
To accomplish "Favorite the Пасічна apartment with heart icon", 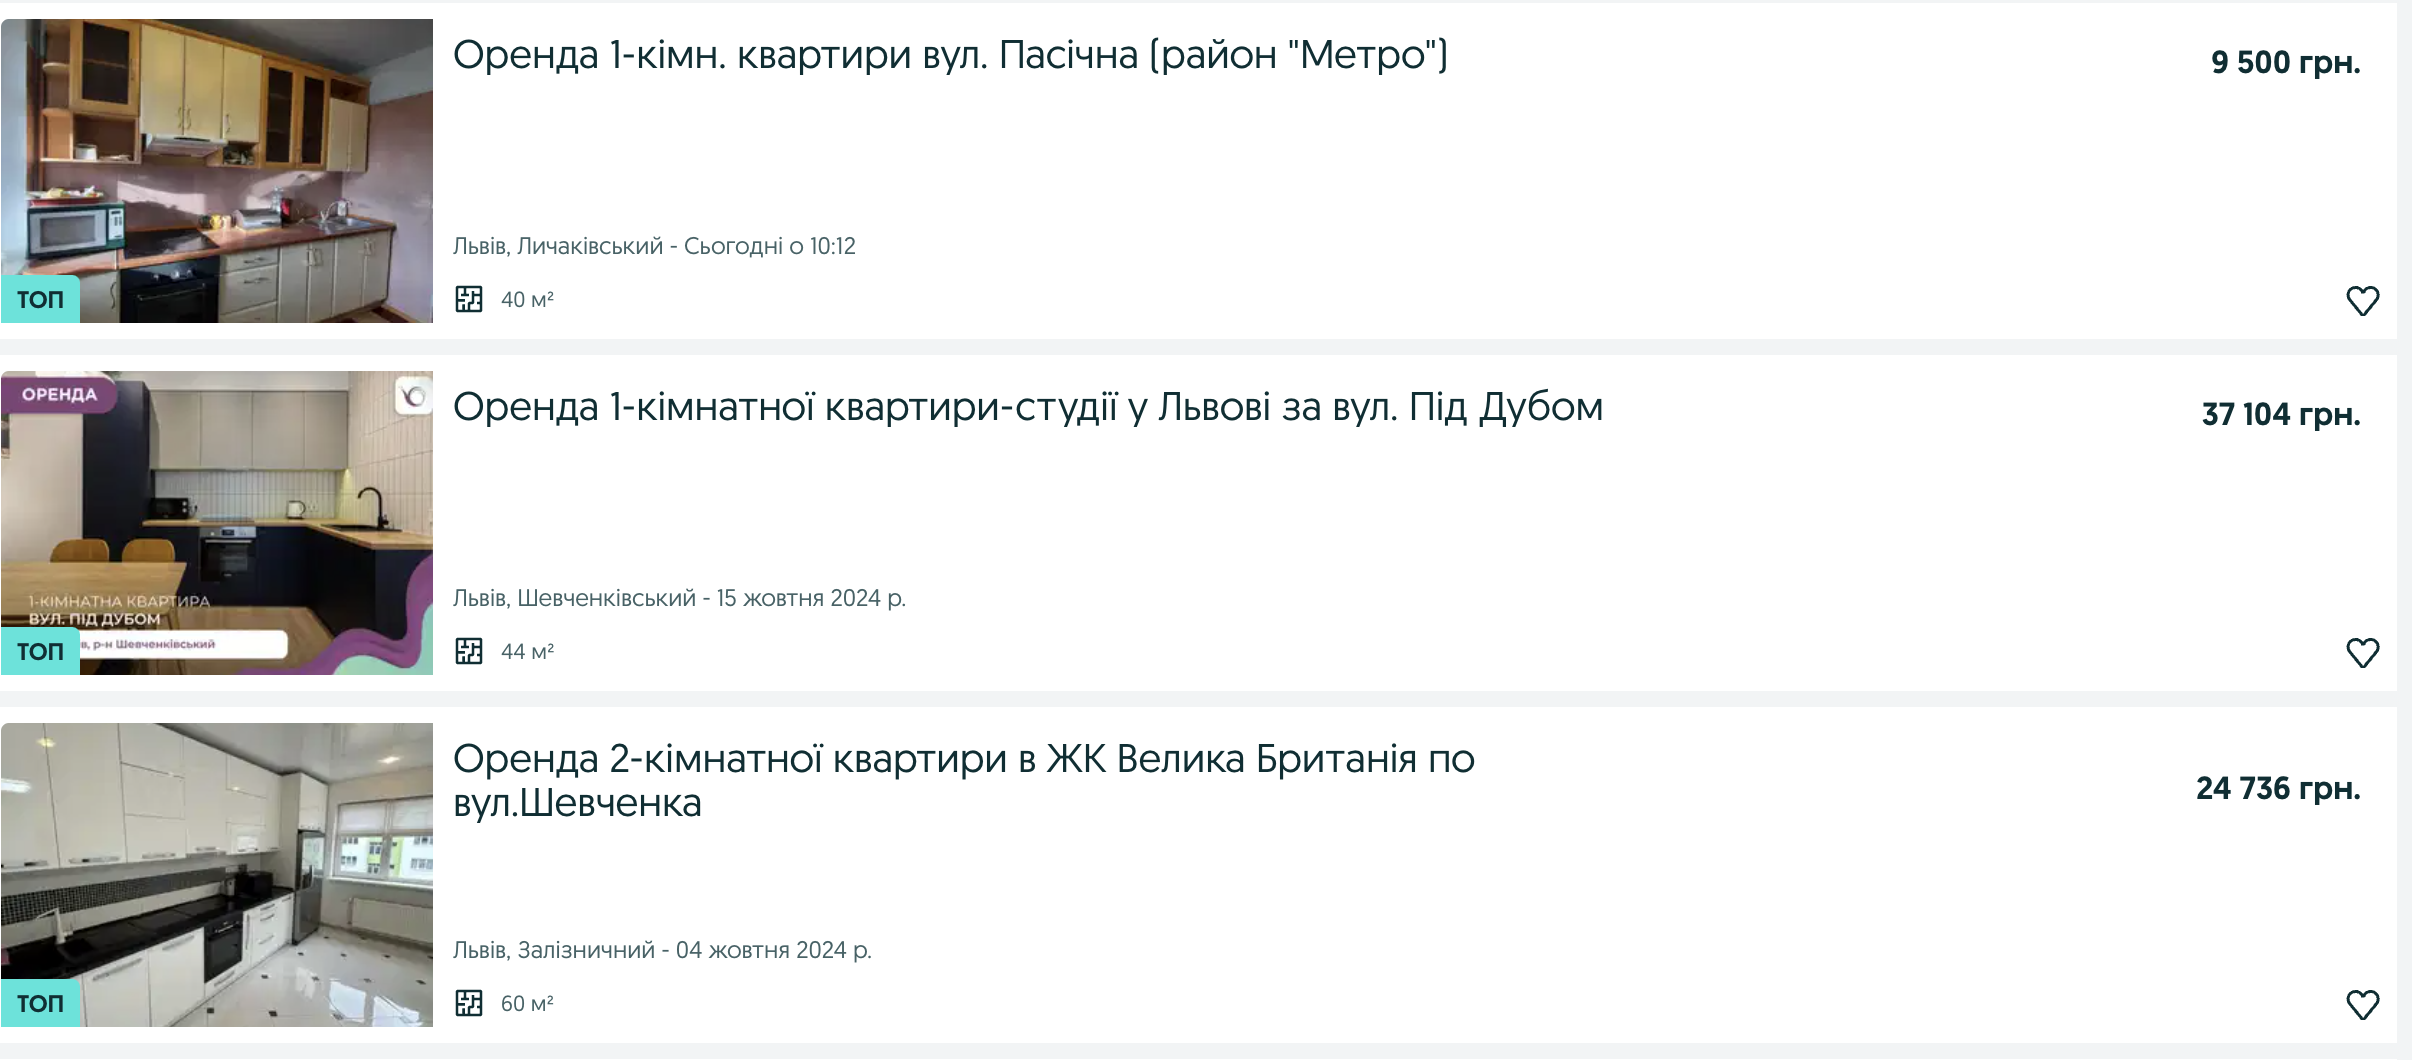I will 2362,300.
